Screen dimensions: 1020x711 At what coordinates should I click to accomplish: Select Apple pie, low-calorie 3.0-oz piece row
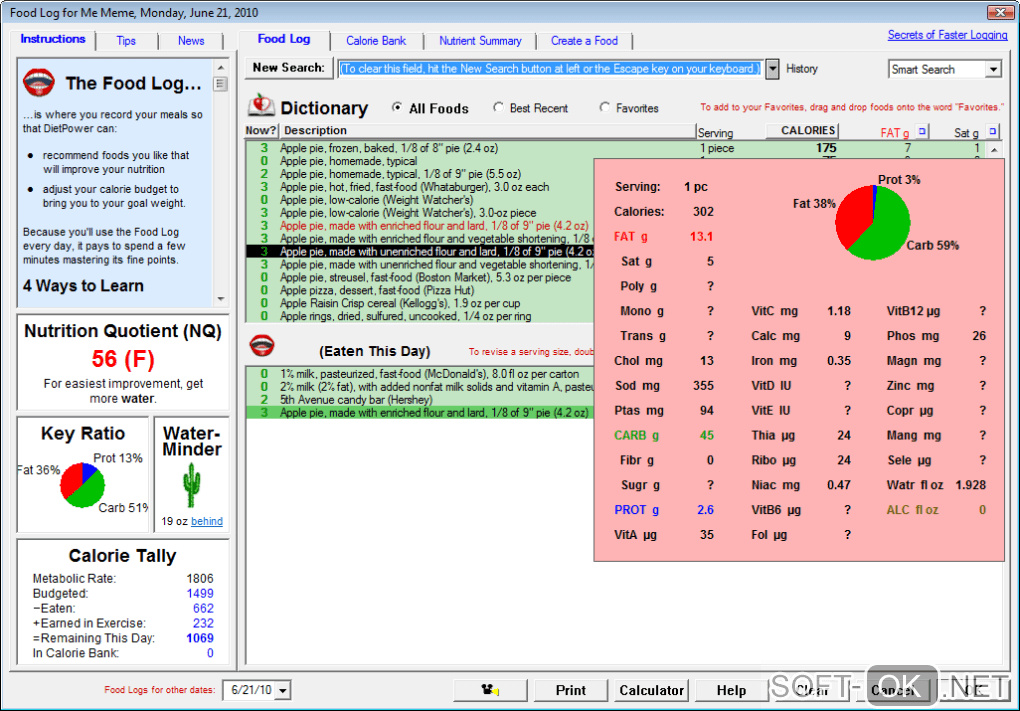click(420, 213)
